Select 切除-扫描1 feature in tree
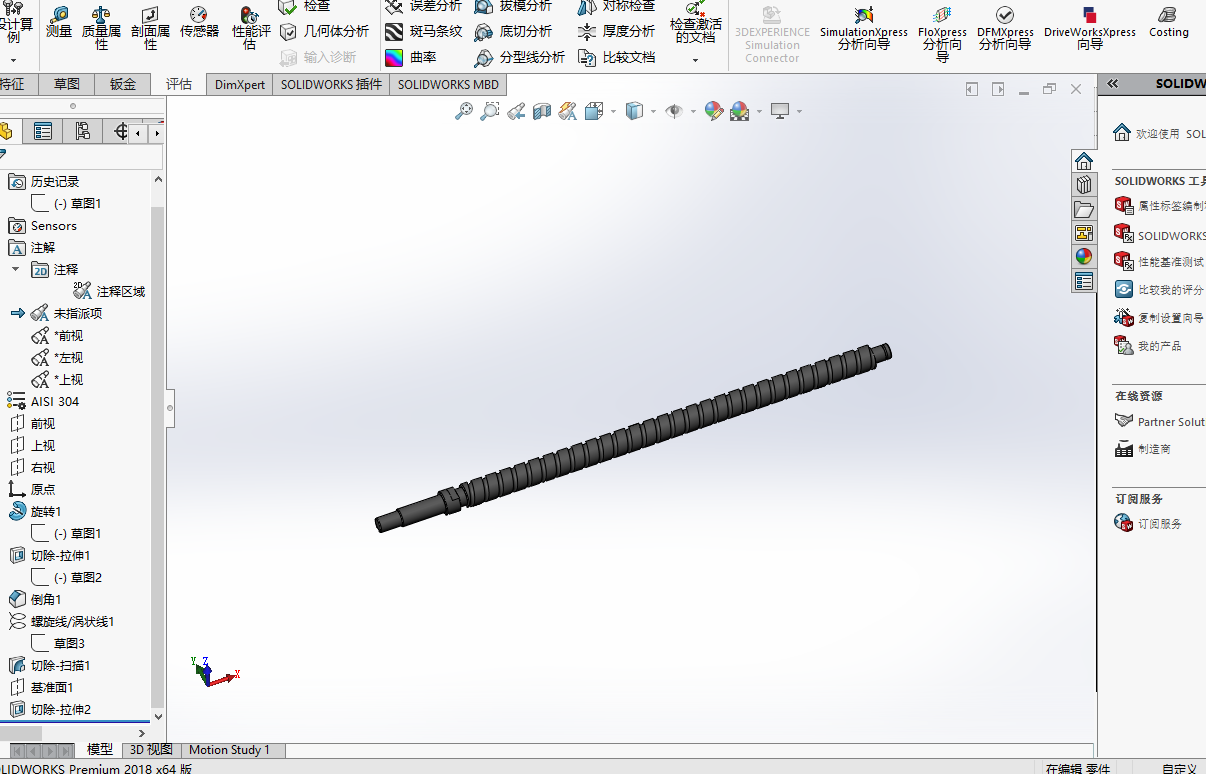The image size is (1206, 774). pyautogui.click(x=50, y=666)
